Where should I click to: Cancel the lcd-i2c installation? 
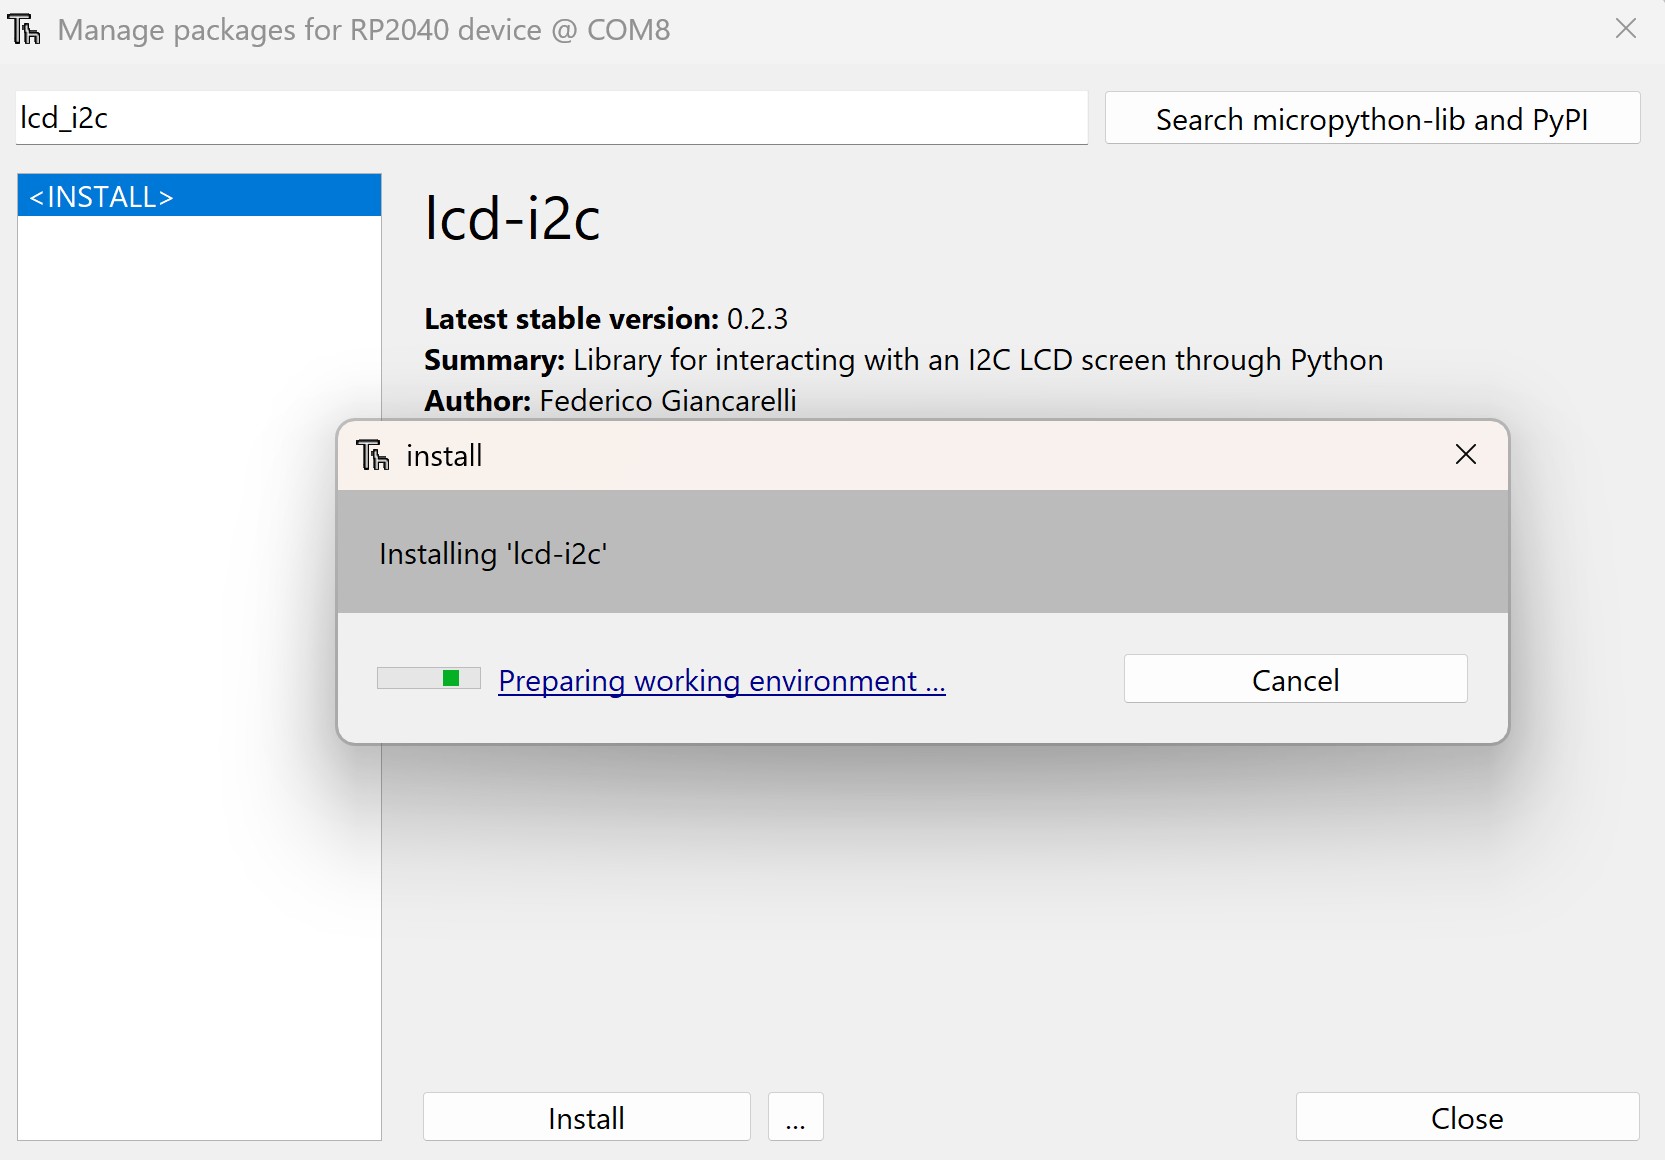1295,680
